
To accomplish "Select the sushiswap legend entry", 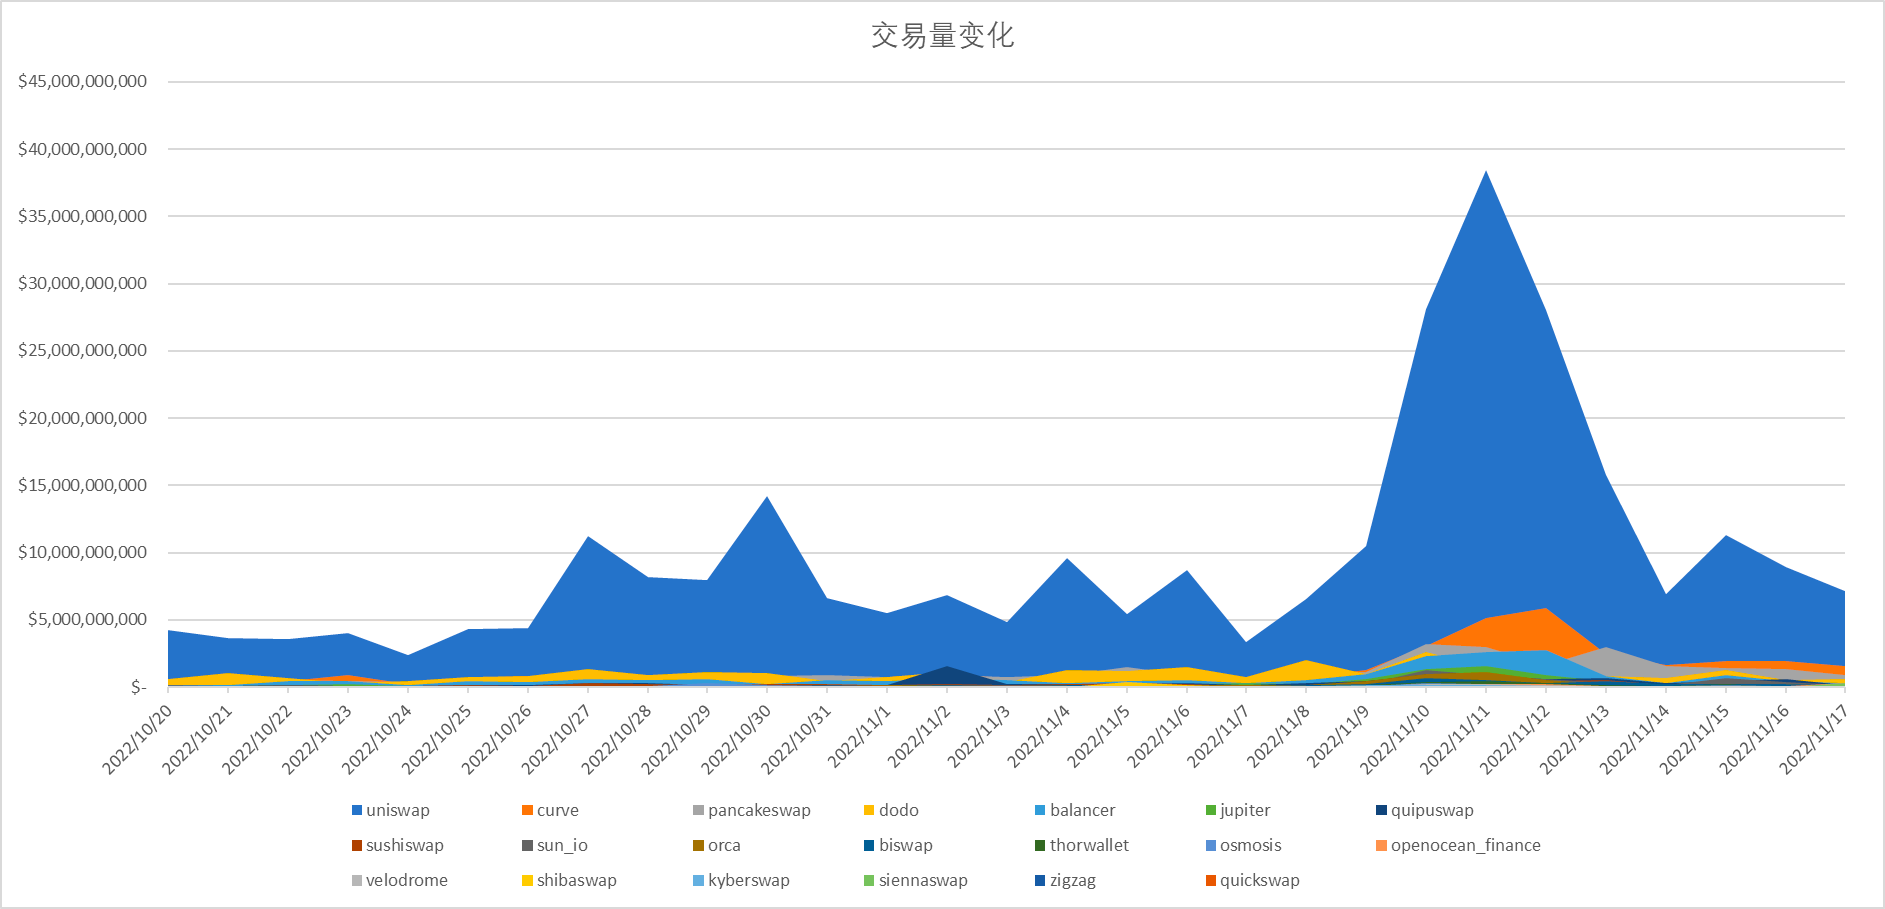I will 398,845.
